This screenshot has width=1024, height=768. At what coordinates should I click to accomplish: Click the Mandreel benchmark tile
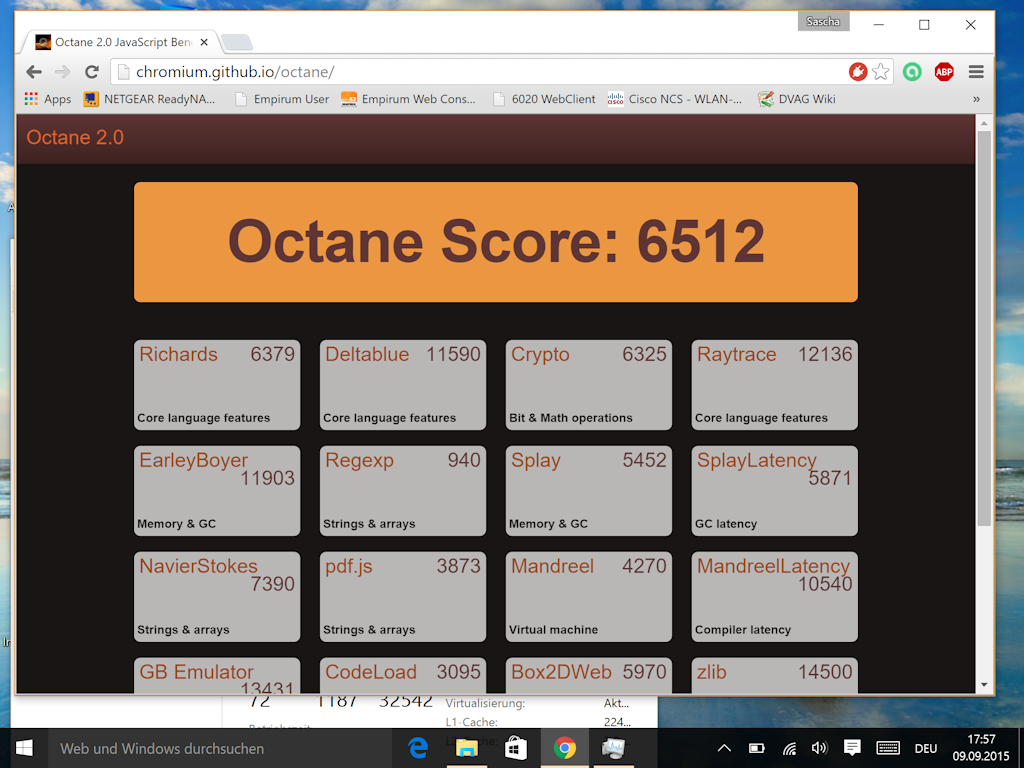(589, 596)
